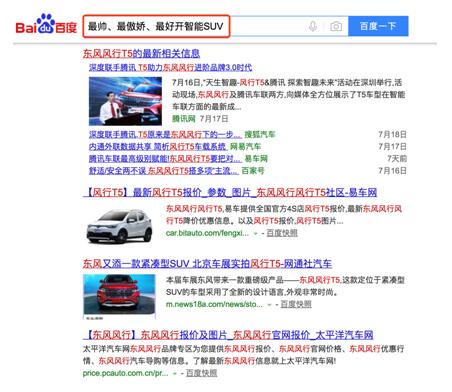Click the 百家号 source label
This screenshot has height=392, width=452.
click(253, 171)
